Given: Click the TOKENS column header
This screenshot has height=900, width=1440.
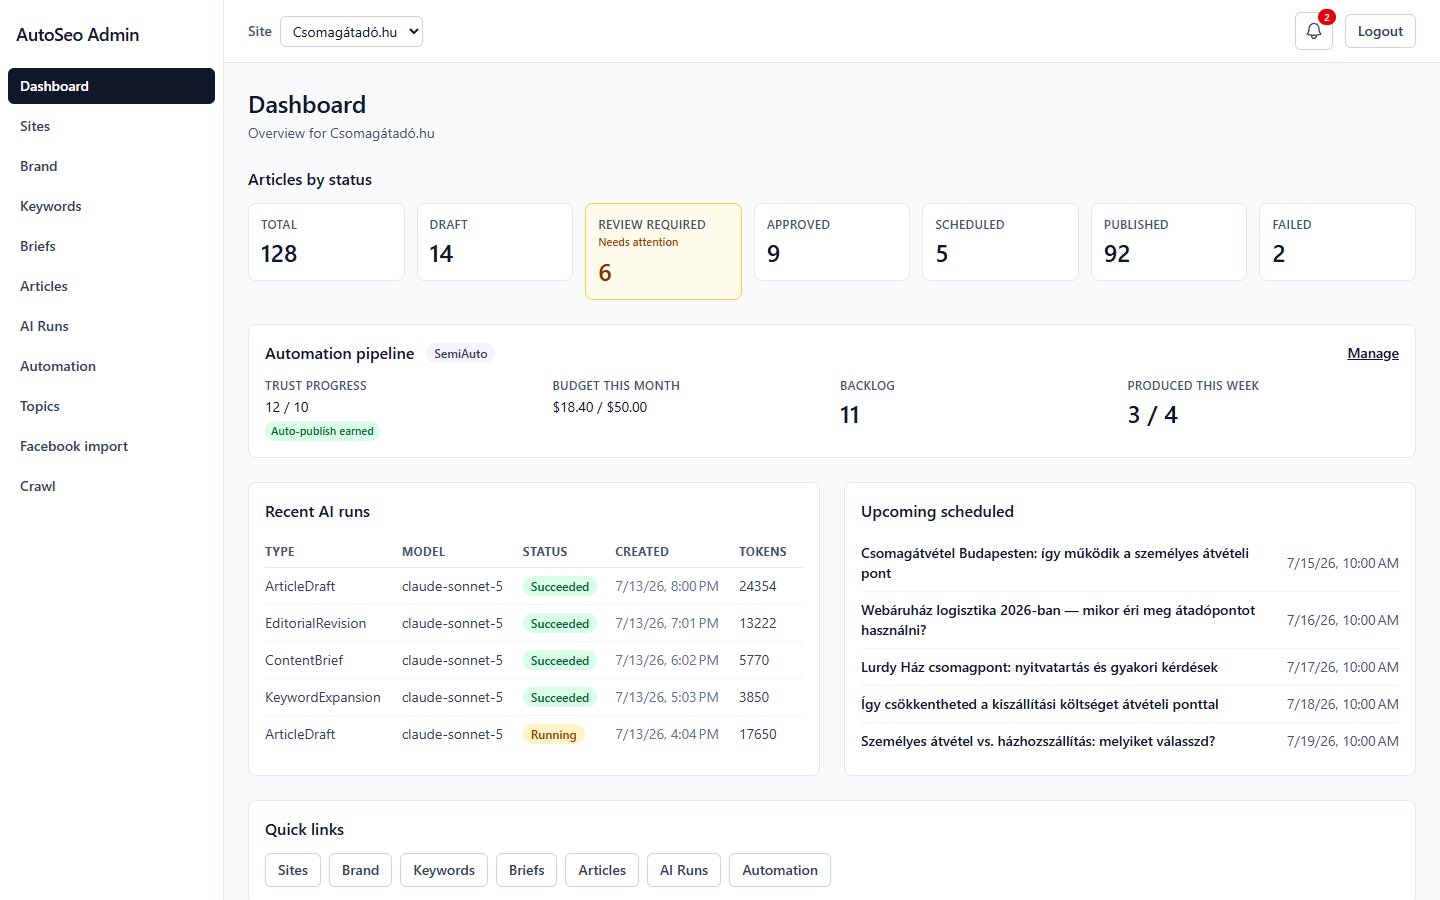Looking at the screenshot, I should tap(763, 552).
